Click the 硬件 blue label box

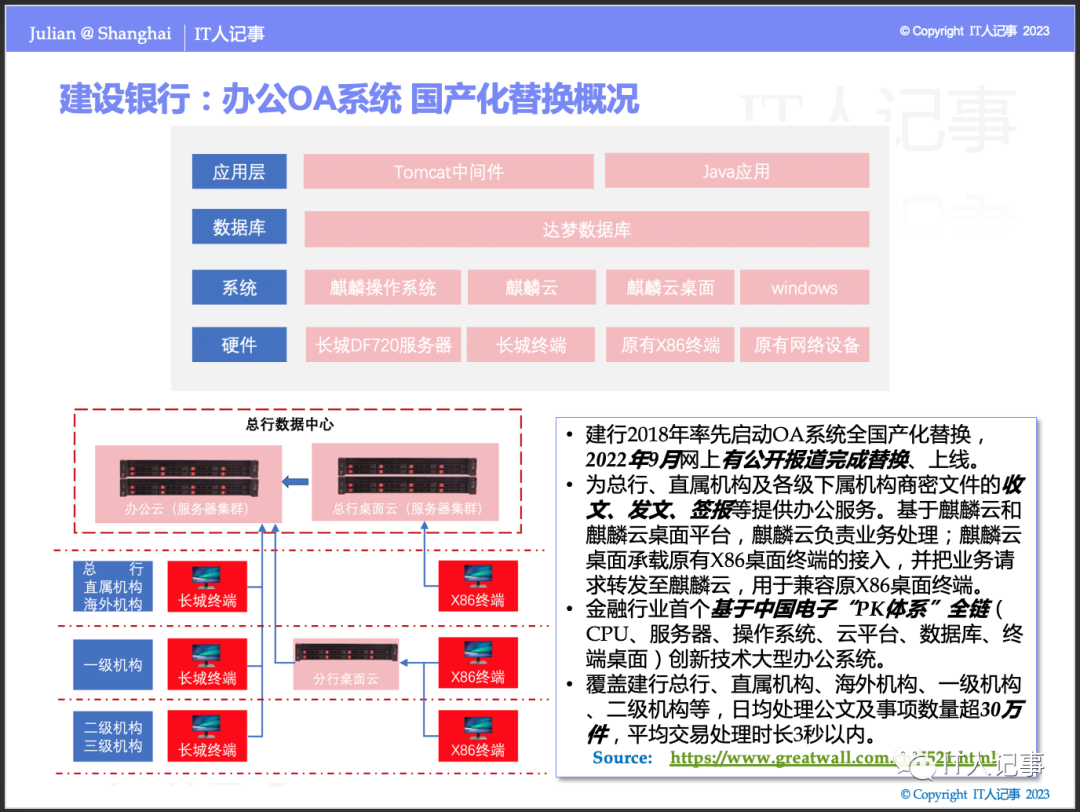[x=239, y=344]
